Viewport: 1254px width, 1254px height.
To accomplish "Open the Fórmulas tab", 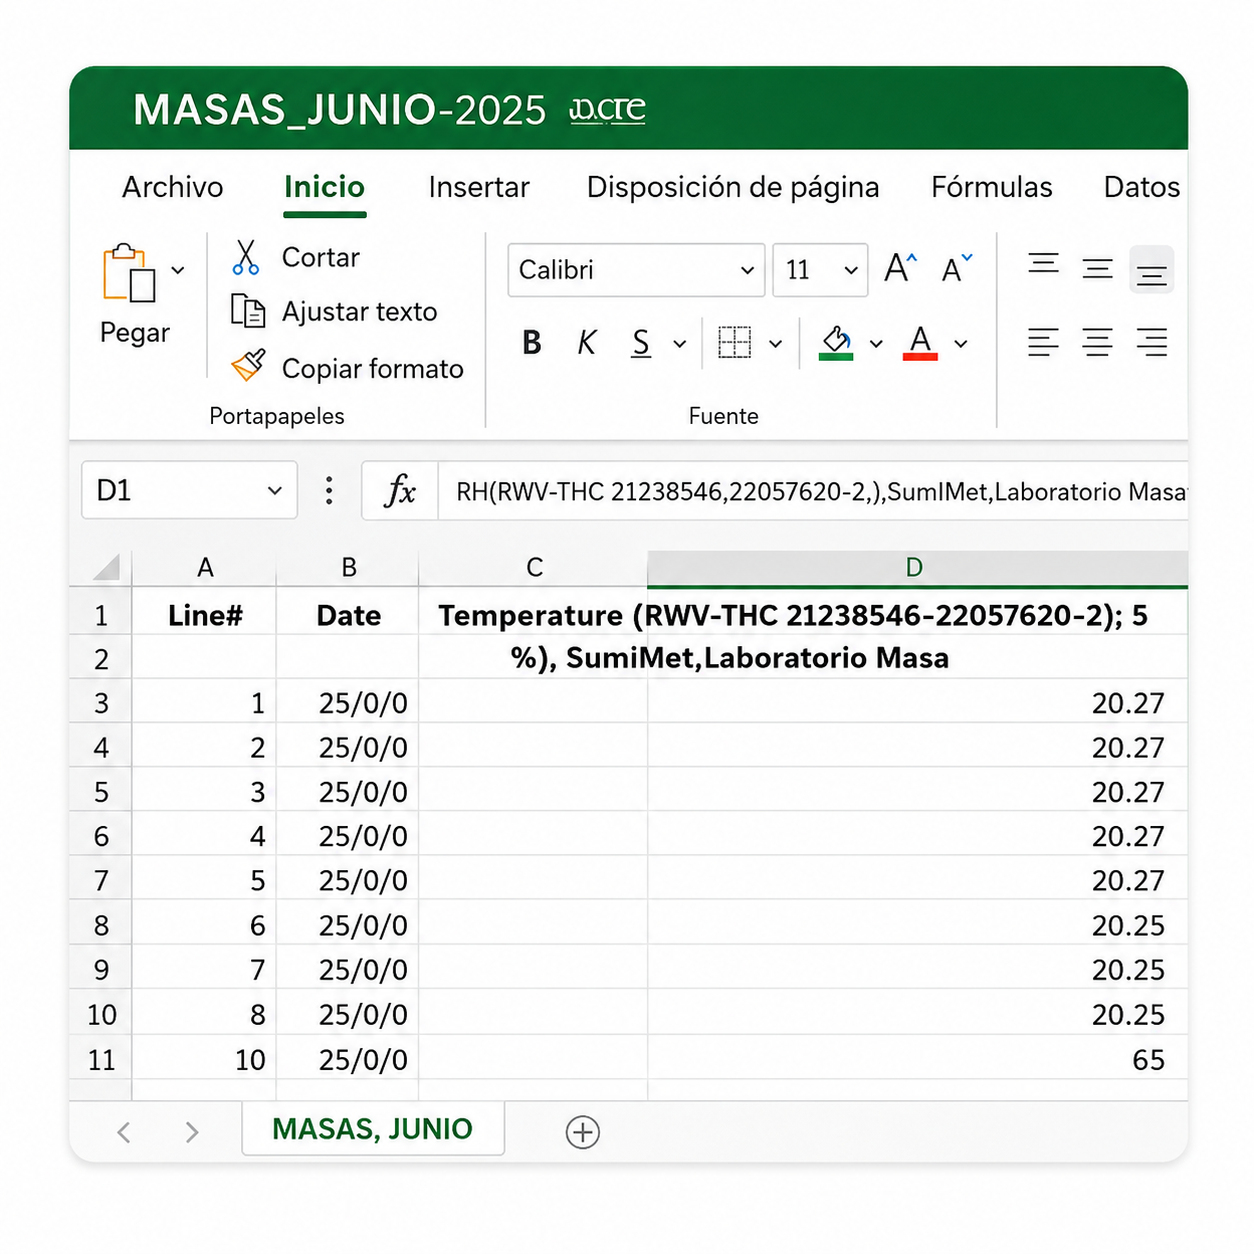I will pyautogui.click(x=992, y=187).
